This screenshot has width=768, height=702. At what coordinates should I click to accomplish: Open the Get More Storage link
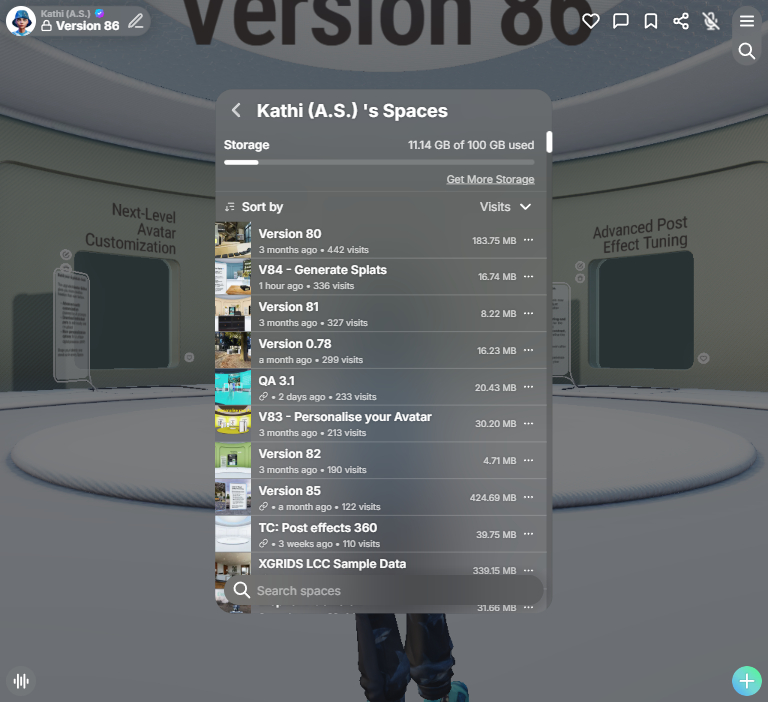click(490, 180)
